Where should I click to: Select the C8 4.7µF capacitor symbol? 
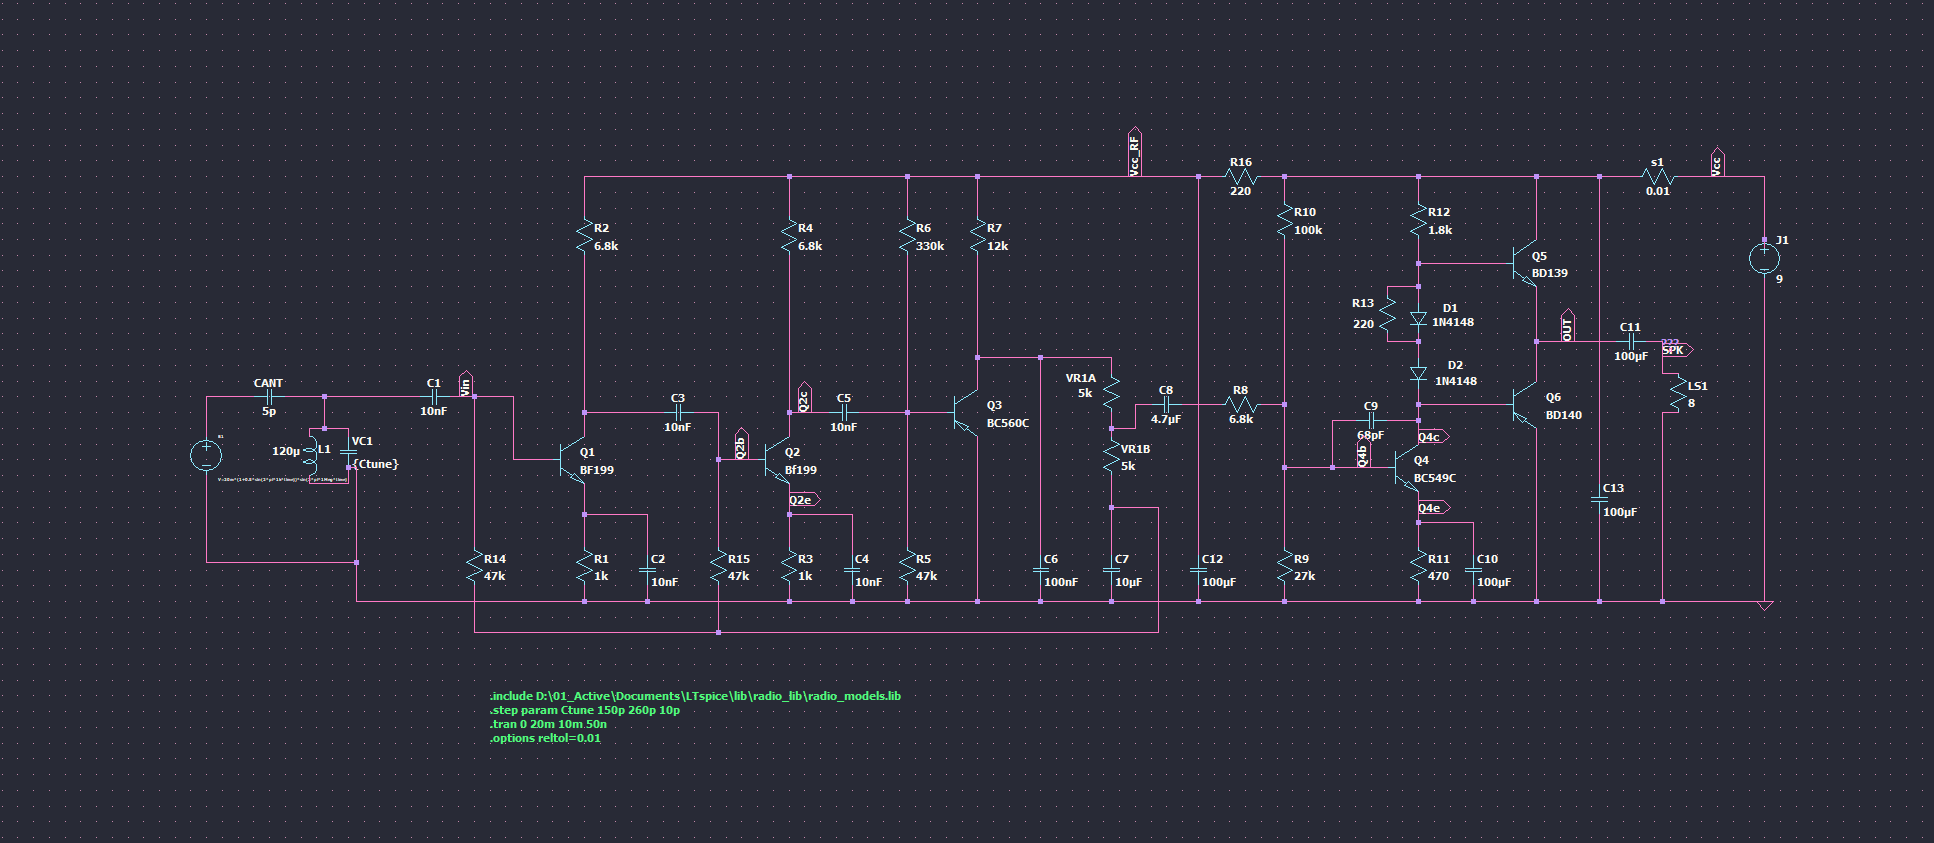(x=1166, y=405)
